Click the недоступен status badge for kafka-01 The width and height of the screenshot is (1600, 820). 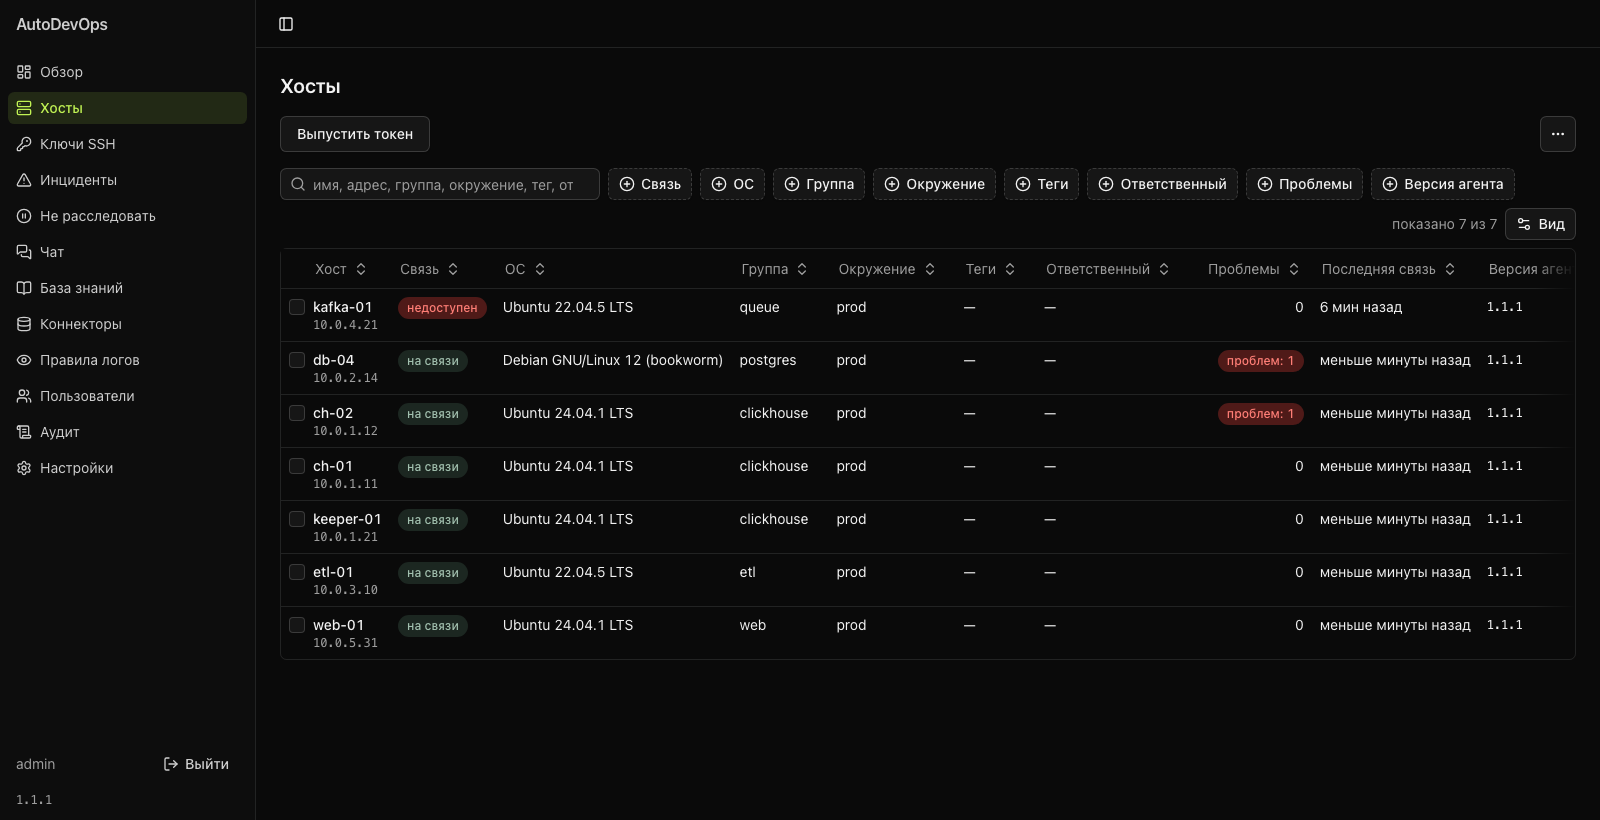442,308
